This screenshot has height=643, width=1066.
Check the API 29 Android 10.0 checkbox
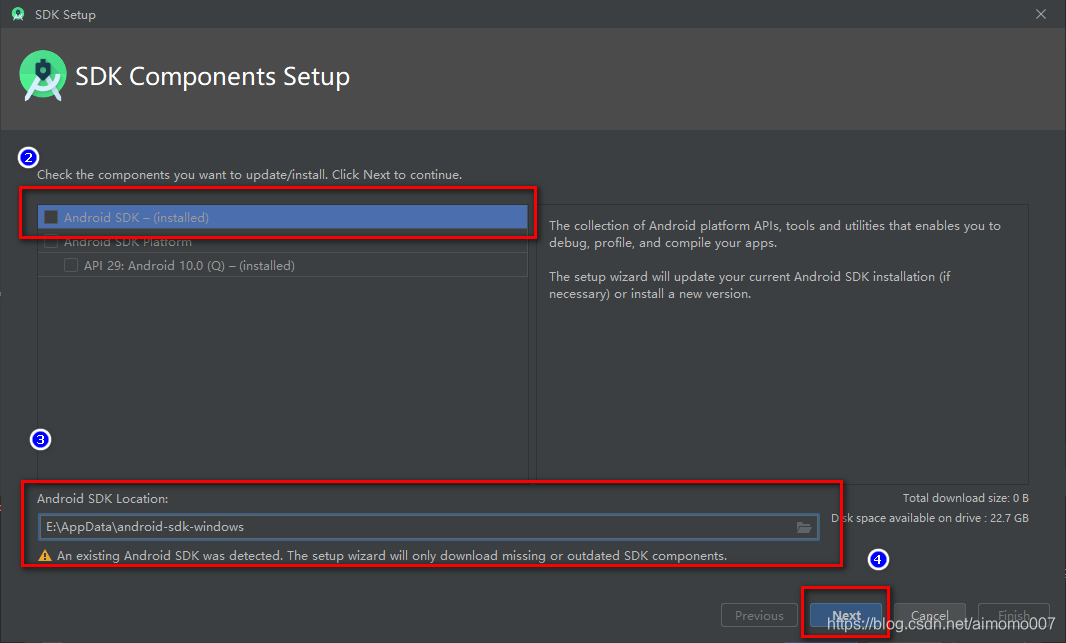tap(71, 266)
